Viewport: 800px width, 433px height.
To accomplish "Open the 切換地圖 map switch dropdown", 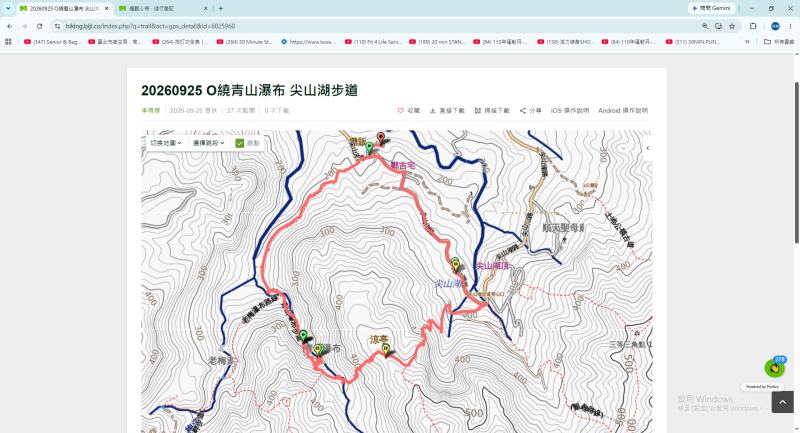I will click(166, 143).
